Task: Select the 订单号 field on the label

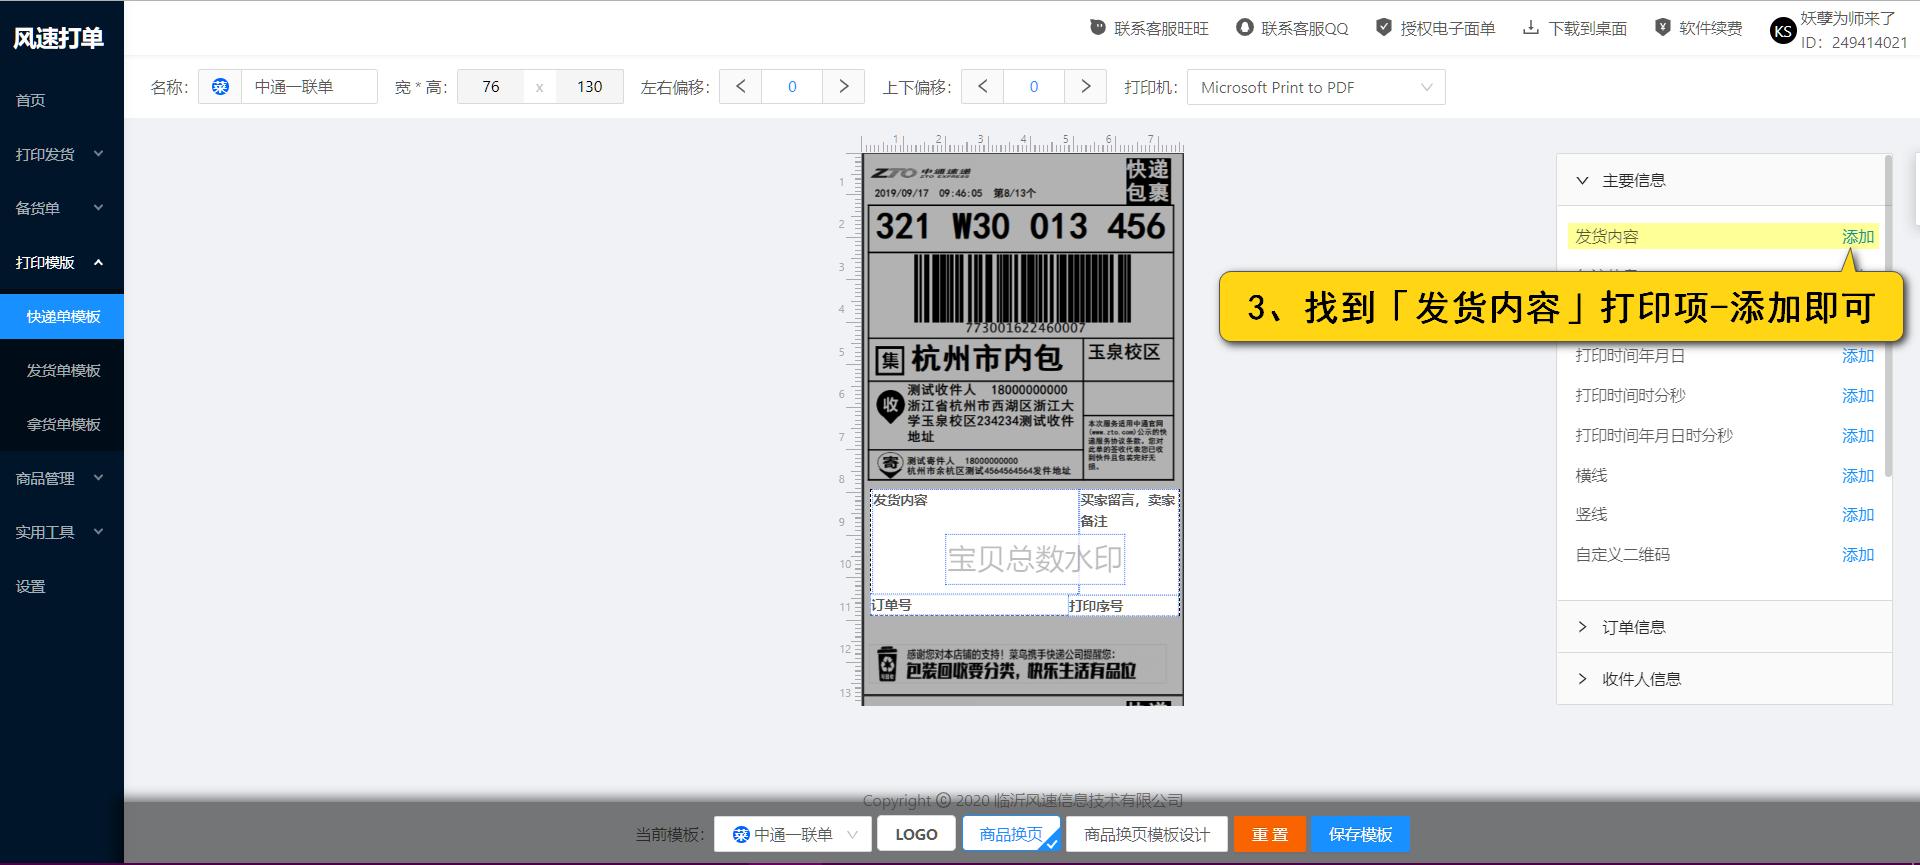Action: tap(968, 605)
